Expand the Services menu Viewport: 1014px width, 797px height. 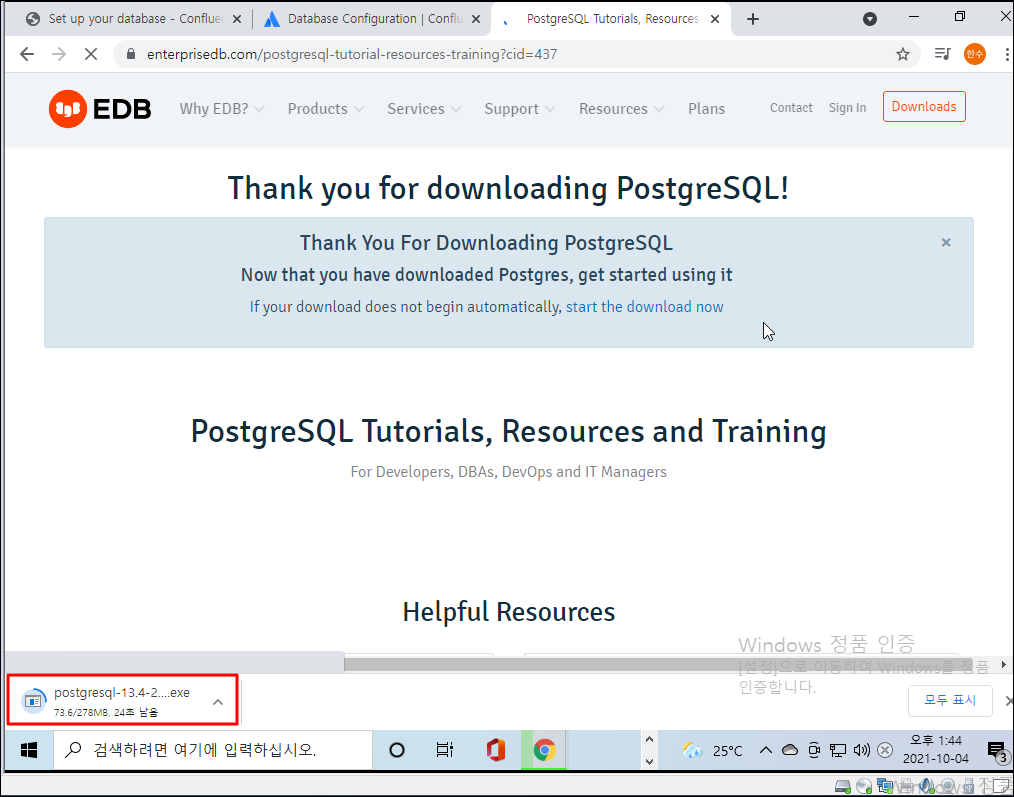coord(424,109)
